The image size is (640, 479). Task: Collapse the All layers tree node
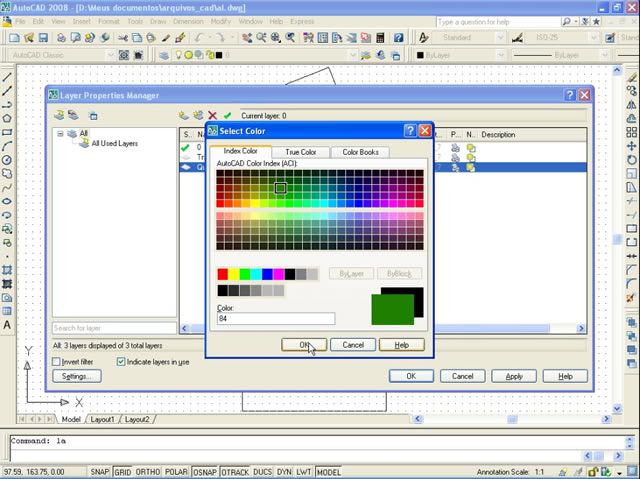click(61, 133)
